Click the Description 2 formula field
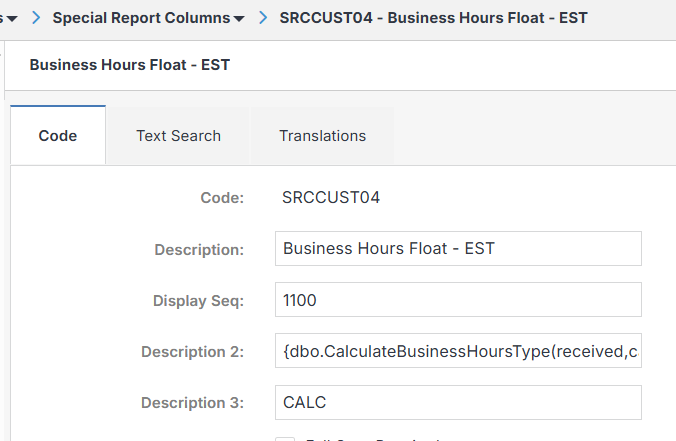 [457, 351]
